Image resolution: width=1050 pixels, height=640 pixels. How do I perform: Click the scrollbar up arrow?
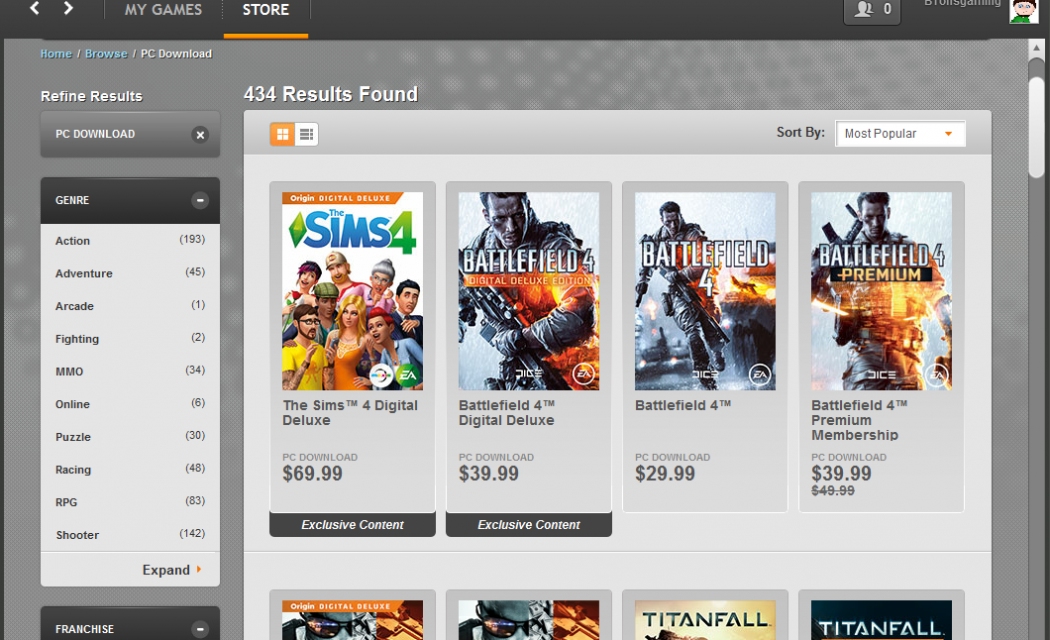pos(1036,48)
